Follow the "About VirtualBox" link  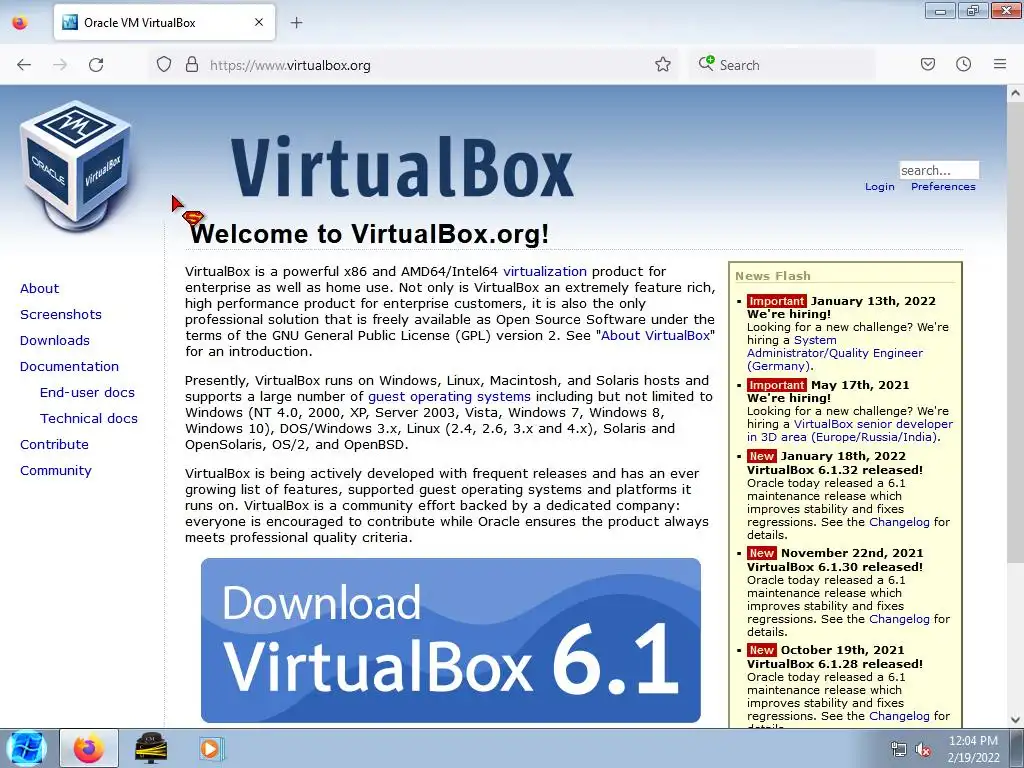click(x=655, y=336)
